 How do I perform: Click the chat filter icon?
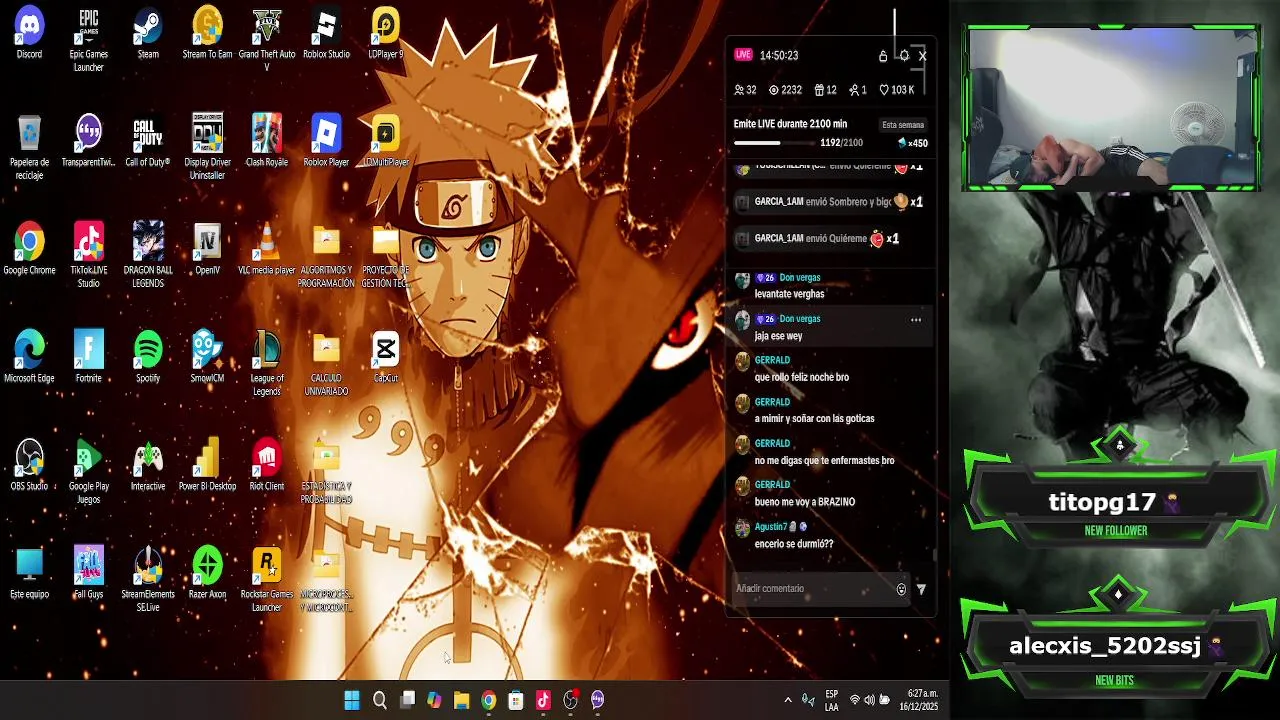click(x=921, y=590)
